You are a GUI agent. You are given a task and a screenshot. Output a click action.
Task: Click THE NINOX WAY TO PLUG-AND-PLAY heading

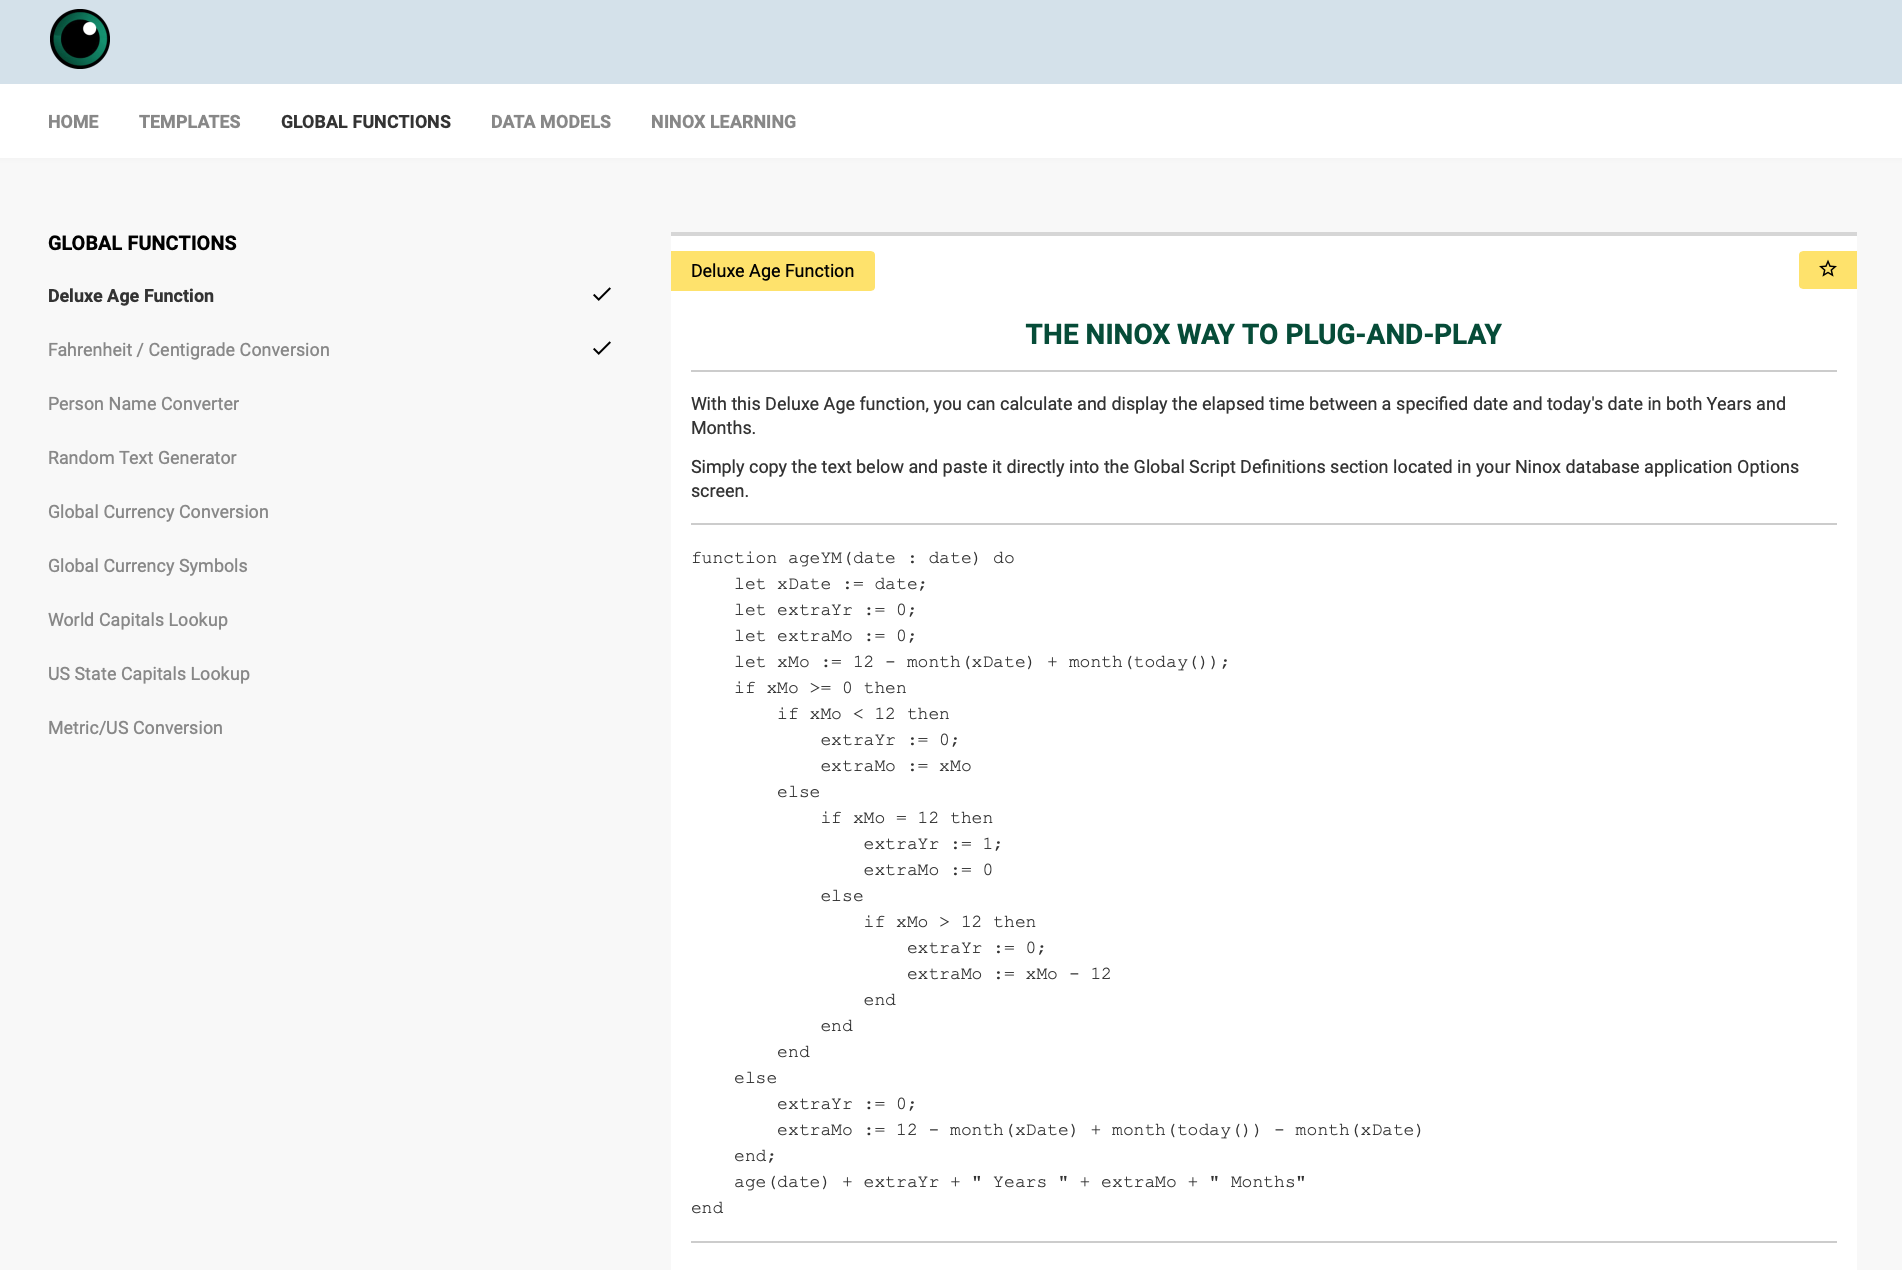1263,334
